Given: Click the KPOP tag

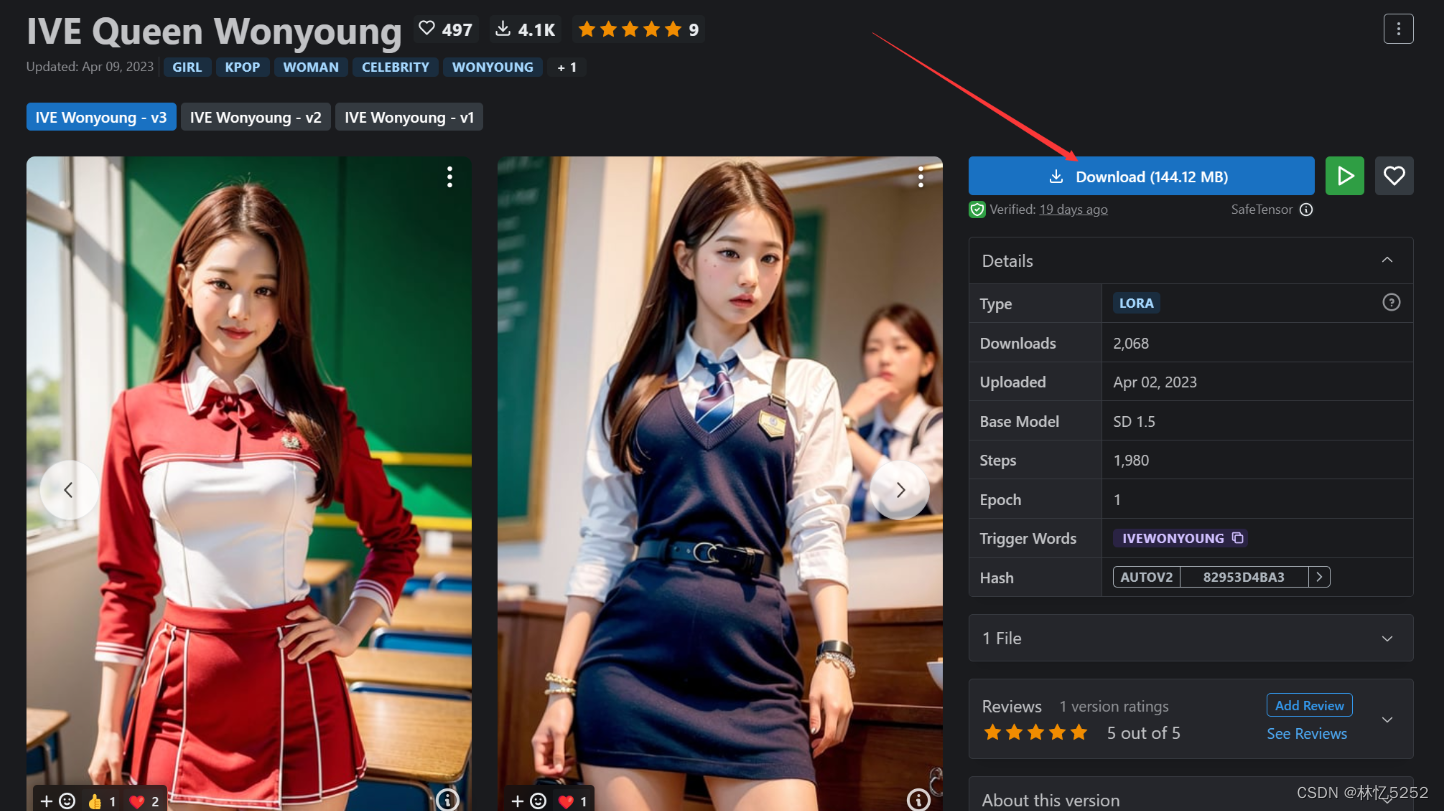Looking at the screenshot, I should [243, 67].
